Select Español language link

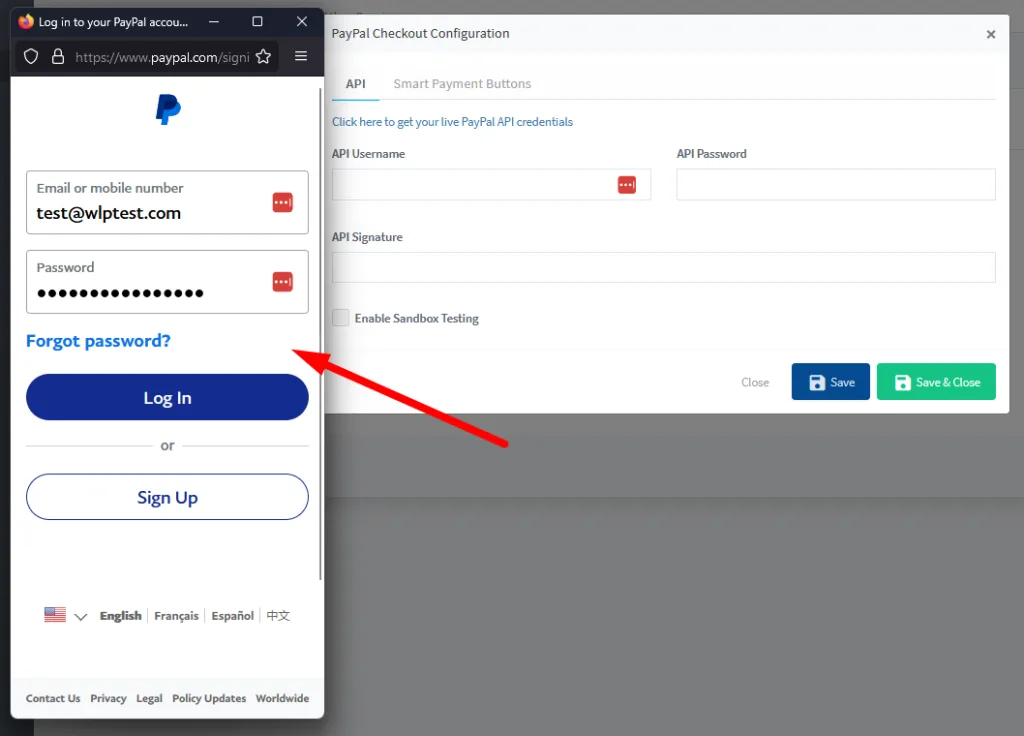point(232,615)
